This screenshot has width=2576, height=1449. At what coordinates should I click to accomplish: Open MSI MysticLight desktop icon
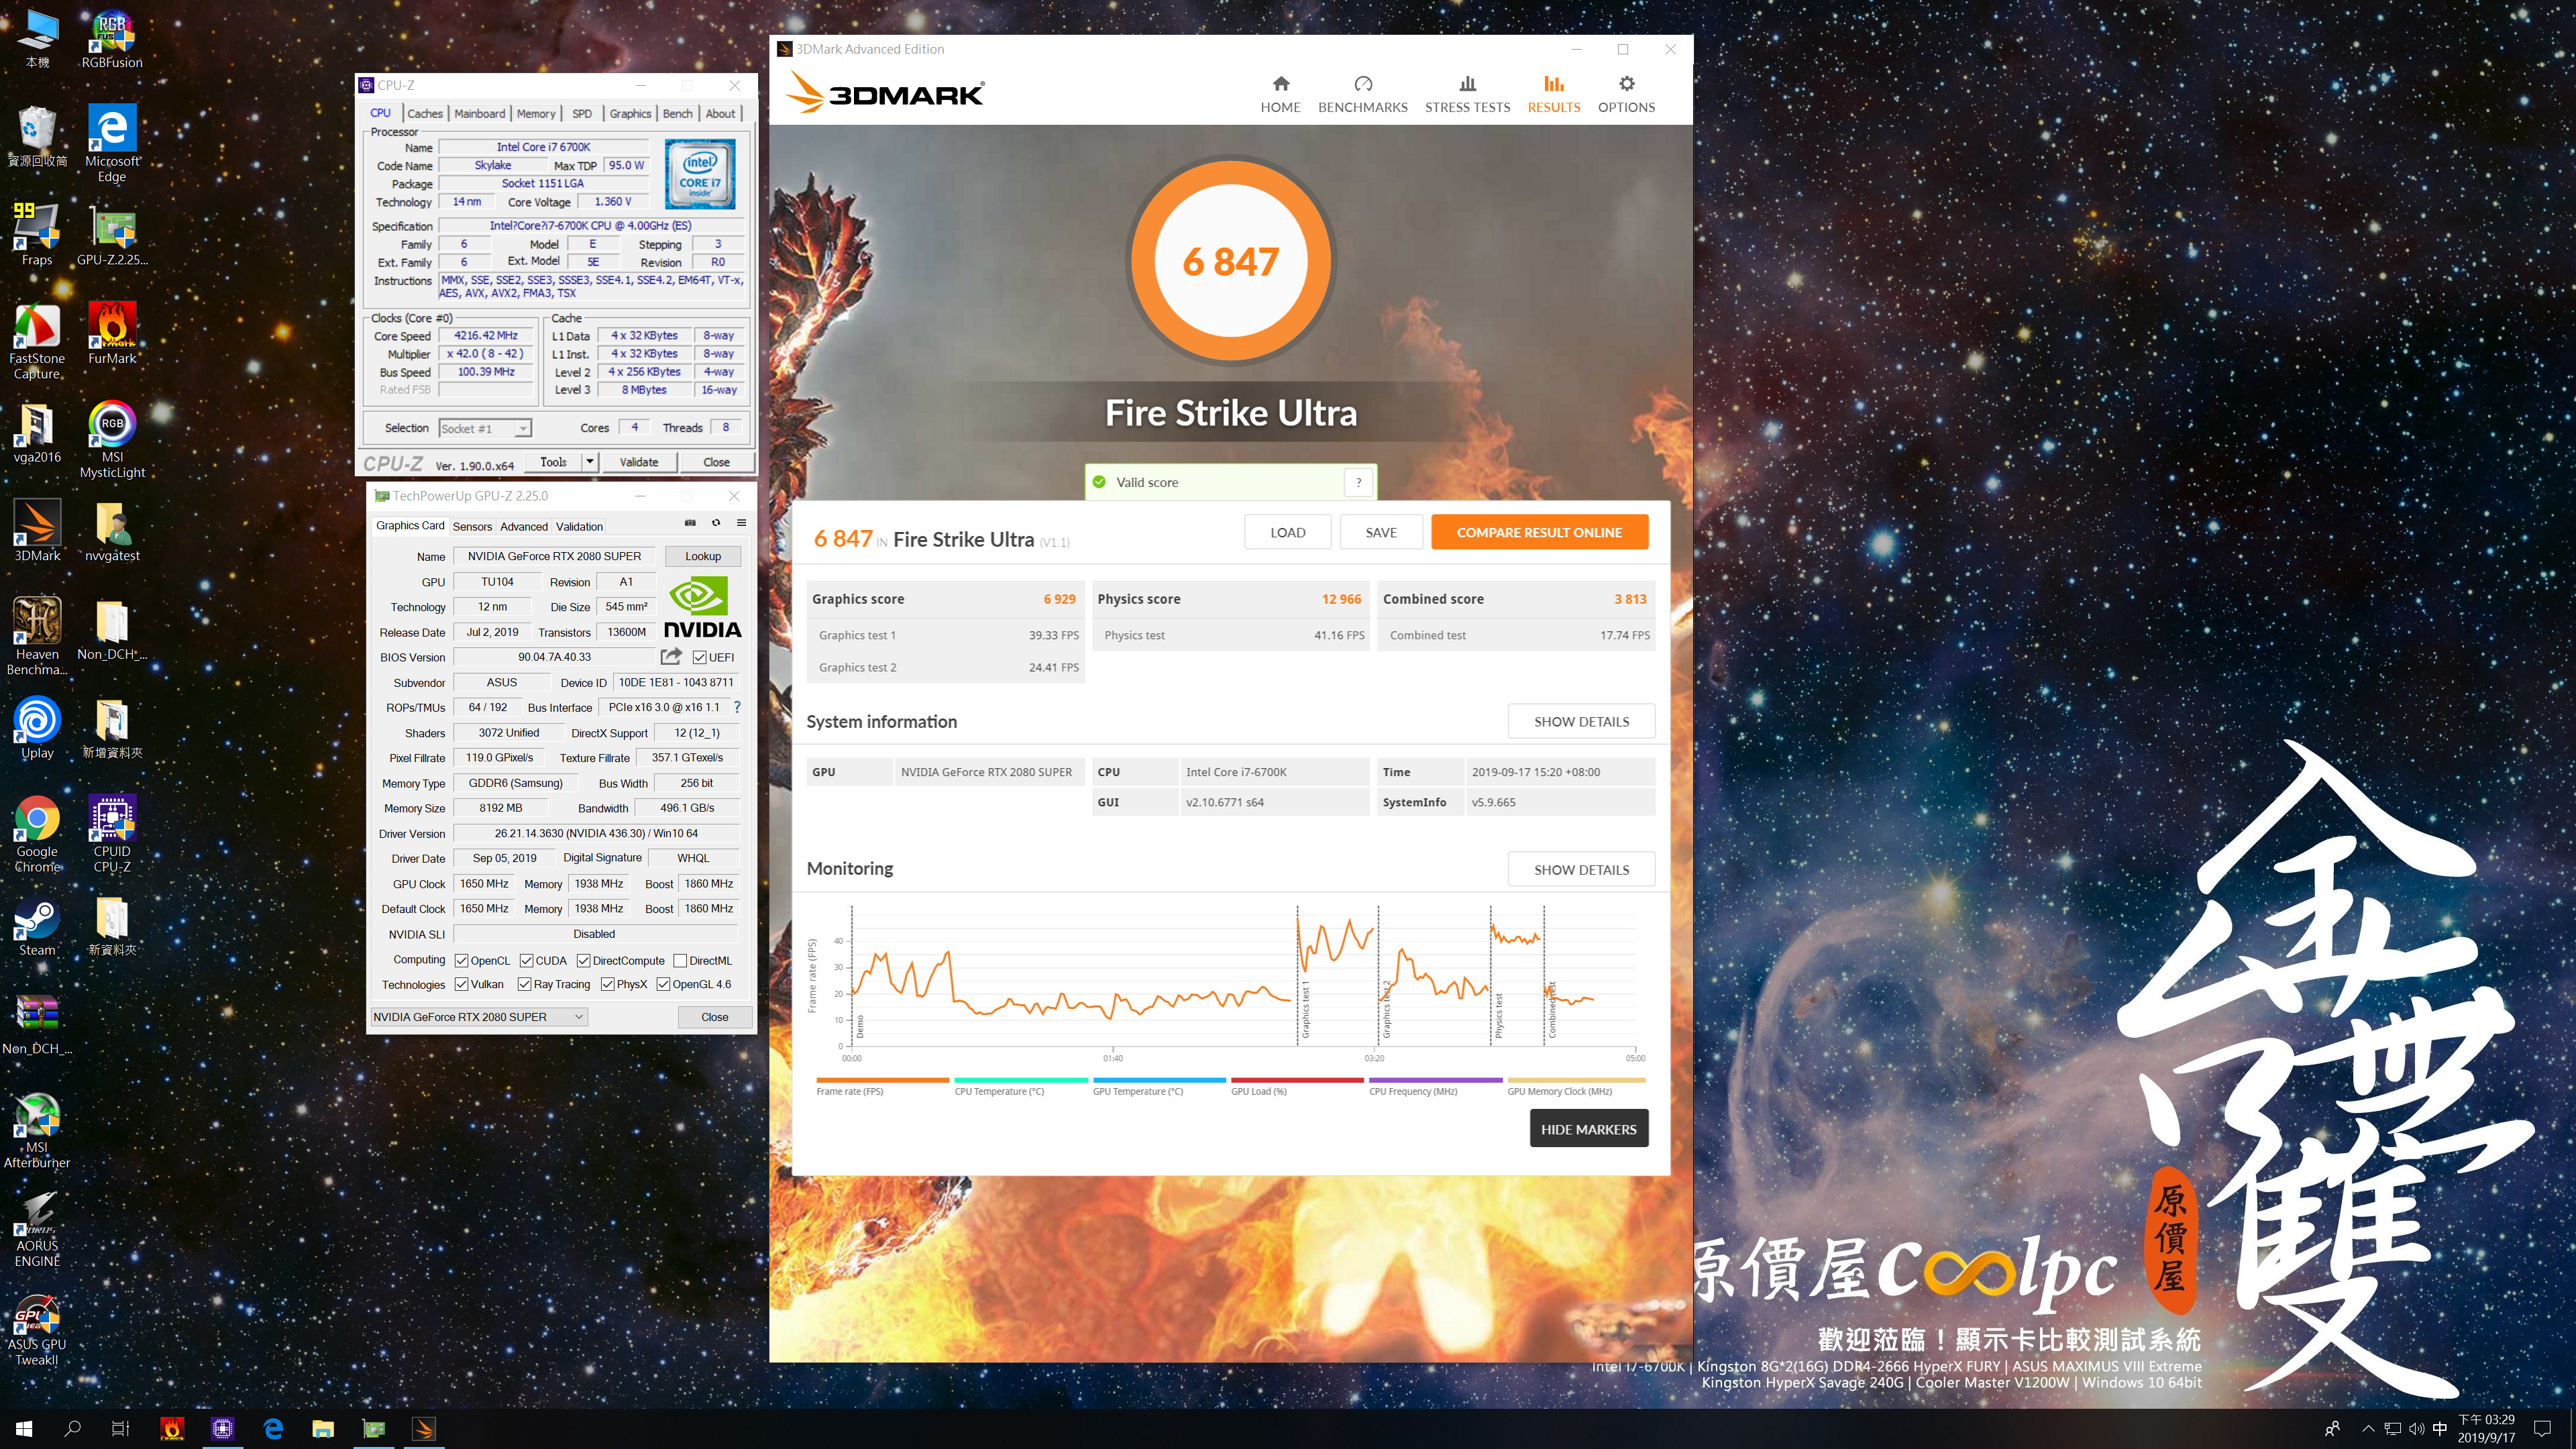112,440
